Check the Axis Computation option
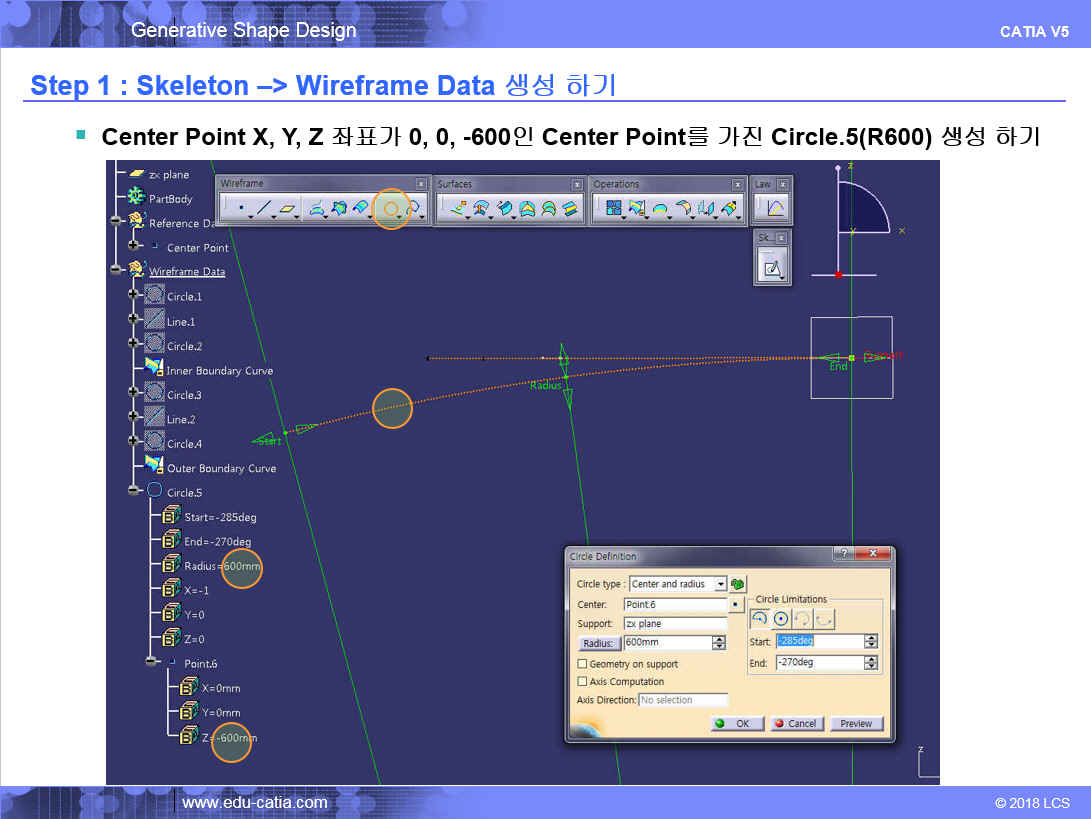Image resolution: width=1091 pixels, height=819 pixels. point(582,682)
